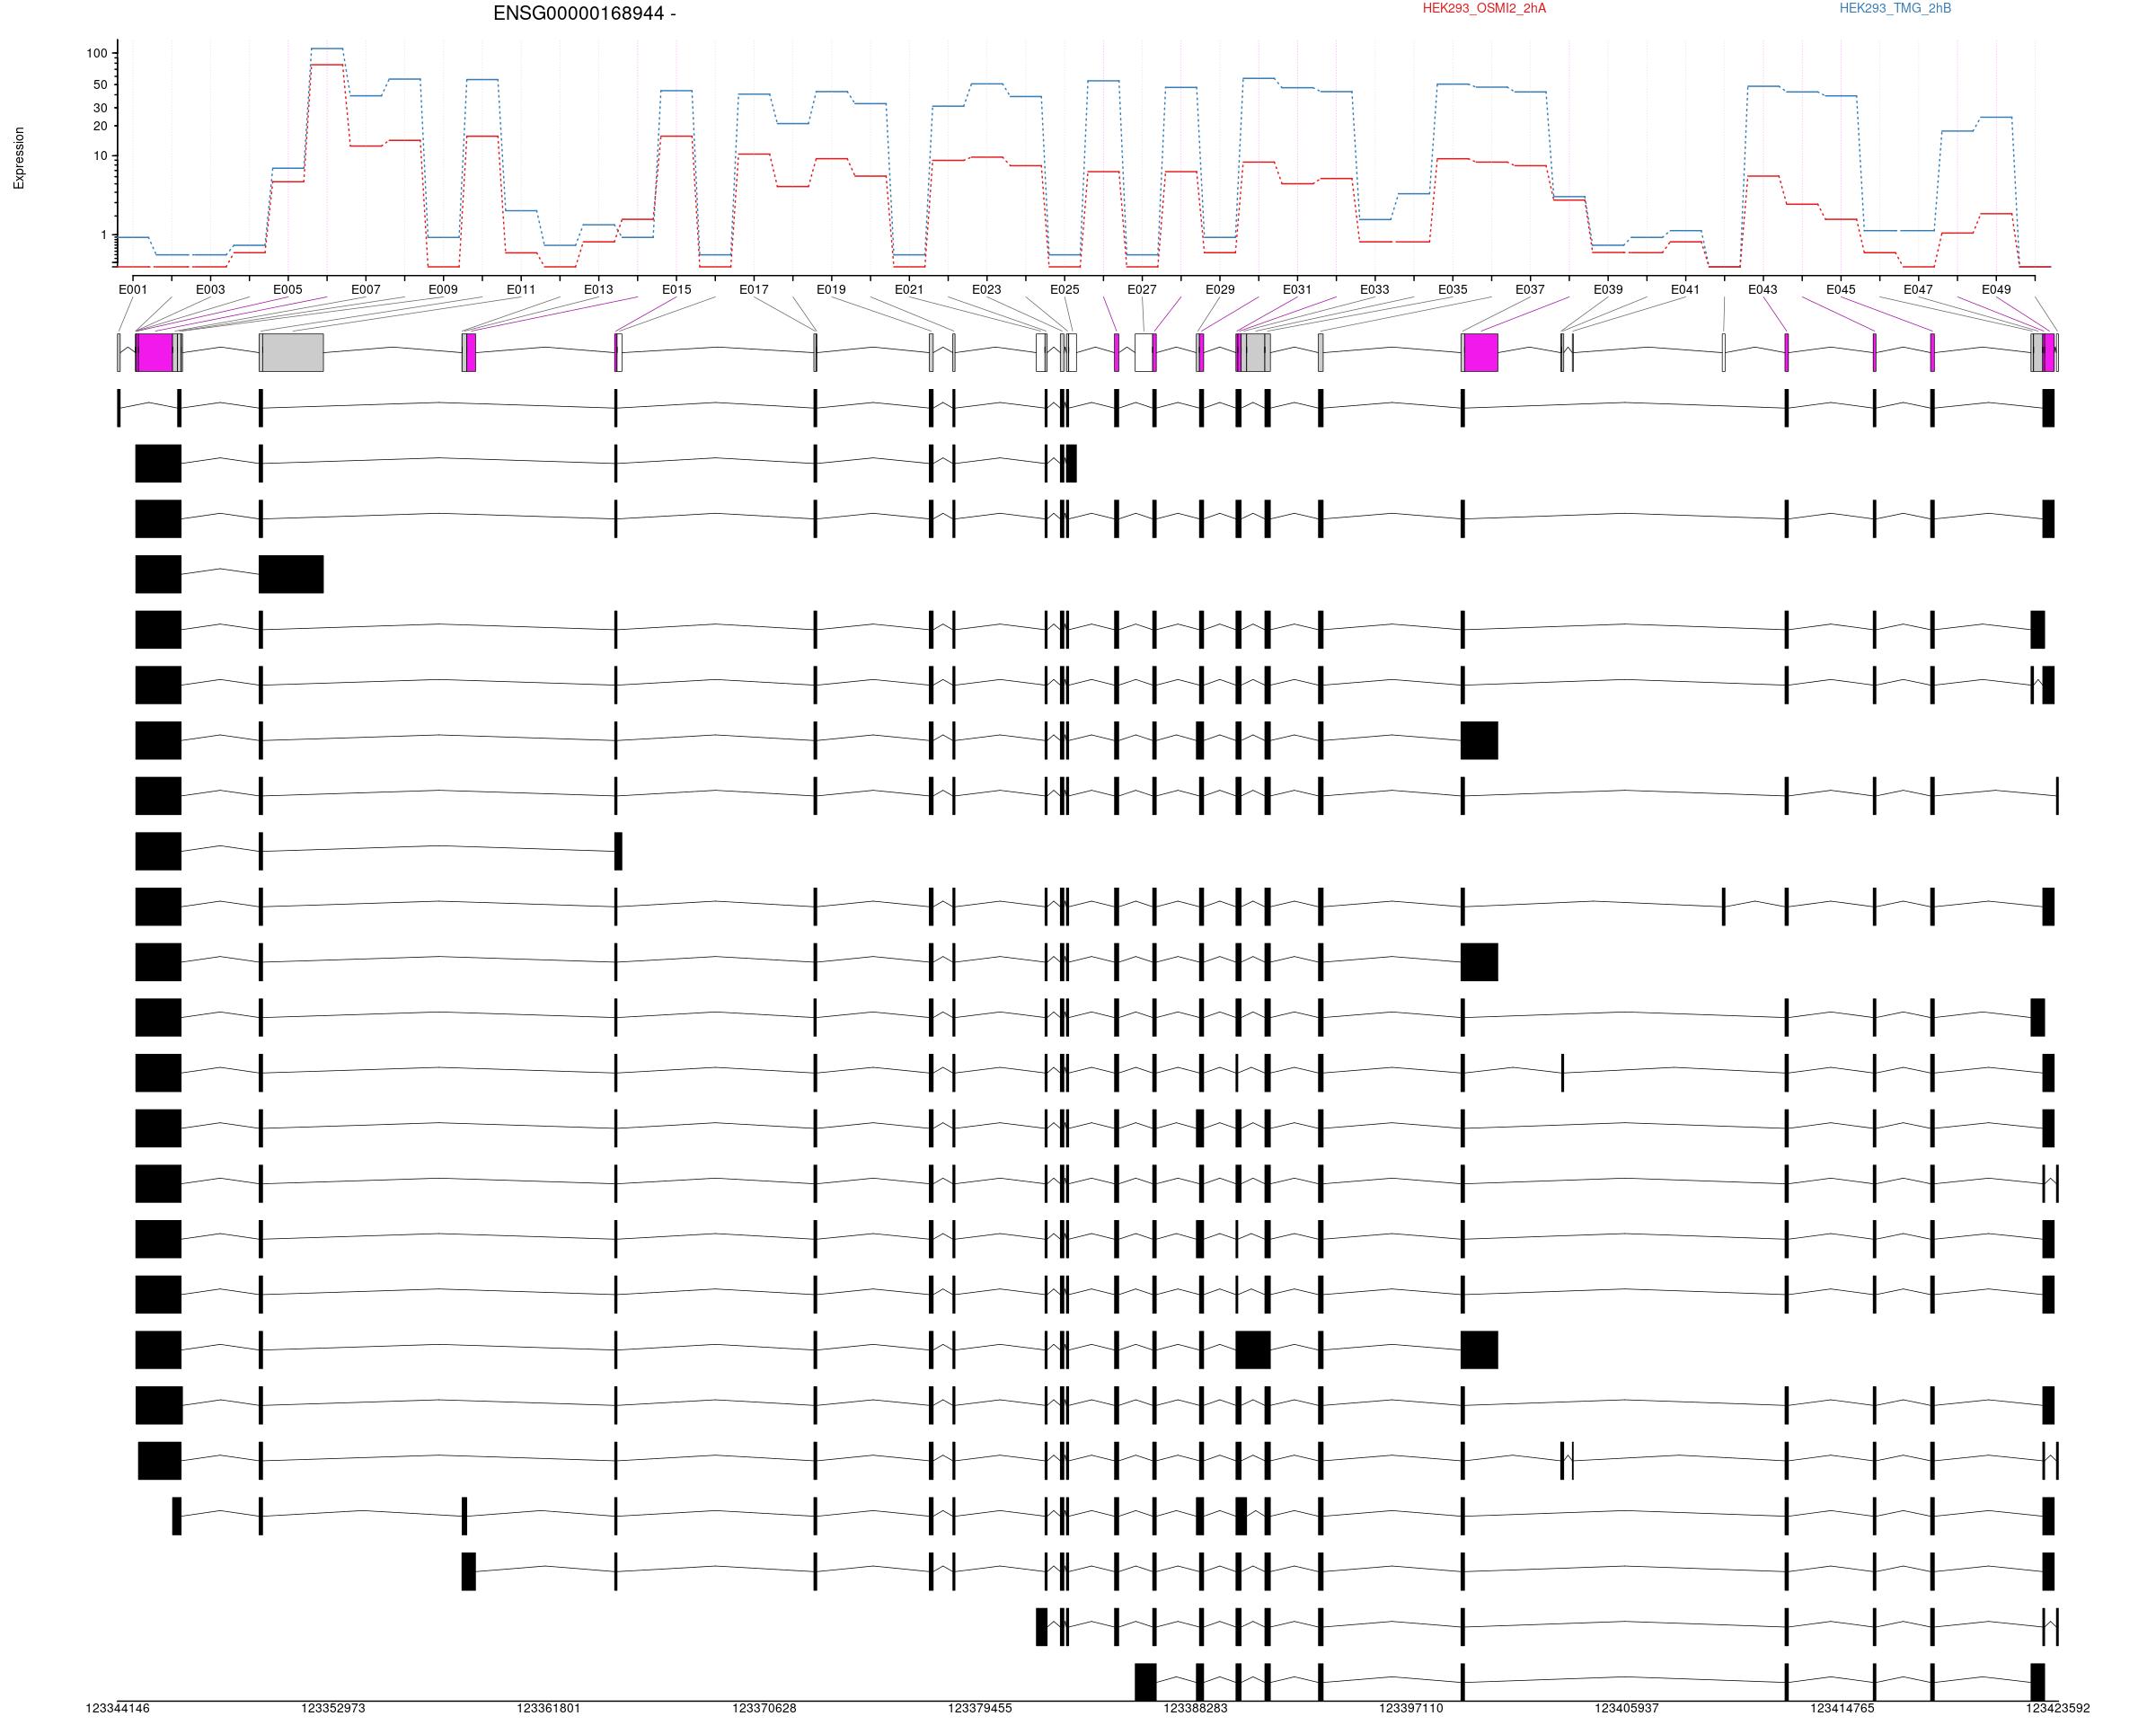Image resolution: width=2156 pixels, height=1725 pixels.
Task: Click exon label E049
Action: (x=1996, y=290)
